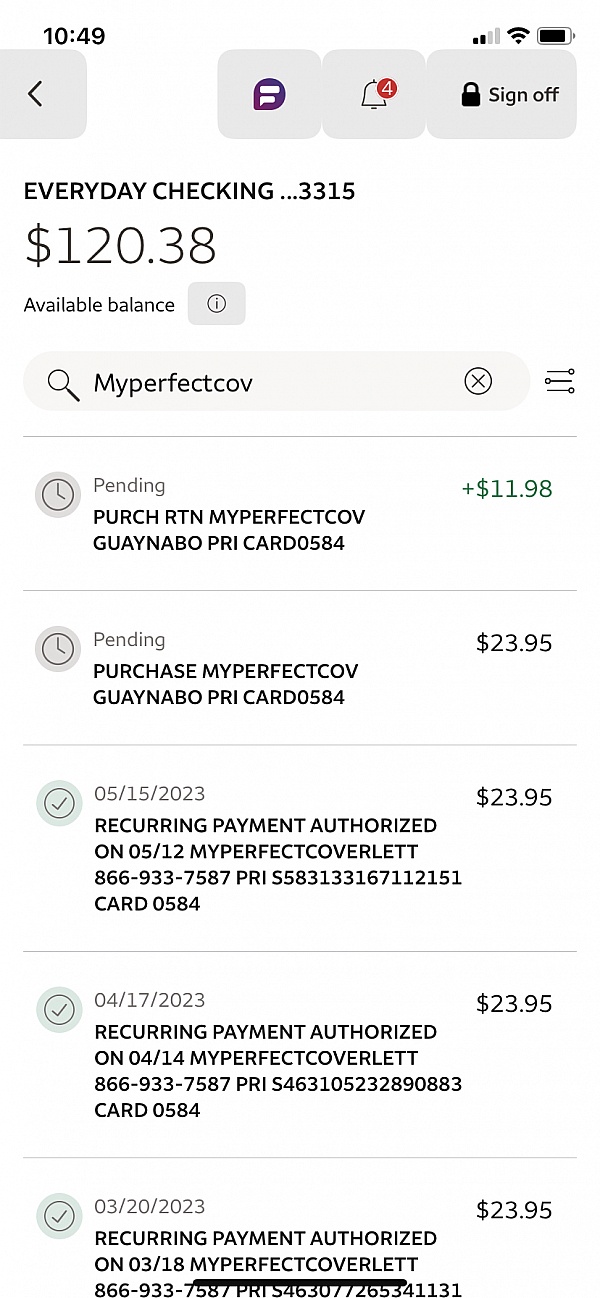Select the +$11.98 refund amount
Screen dimensions: 600x1298
point(506,489)
